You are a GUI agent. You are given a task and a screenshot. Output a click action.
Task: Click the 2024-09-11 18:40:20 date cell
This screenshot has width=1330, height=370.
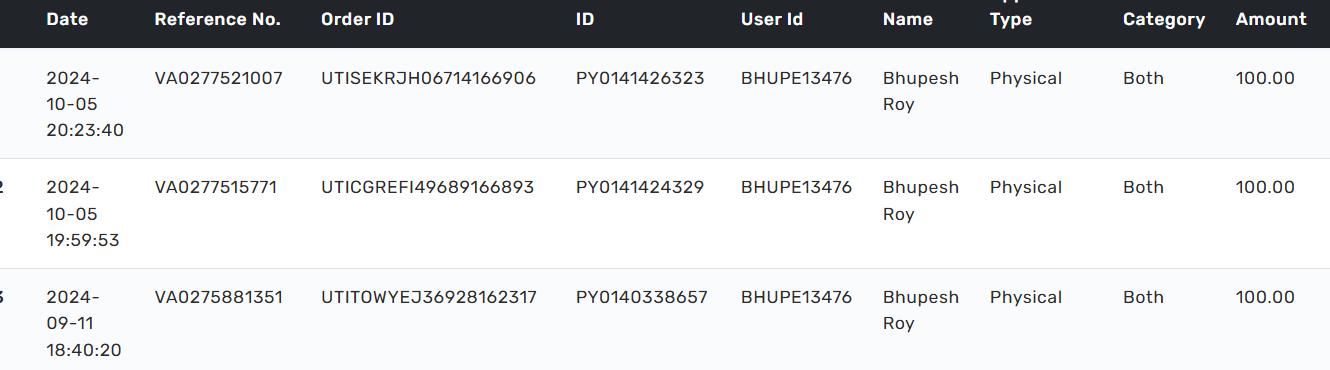[84, 323]
